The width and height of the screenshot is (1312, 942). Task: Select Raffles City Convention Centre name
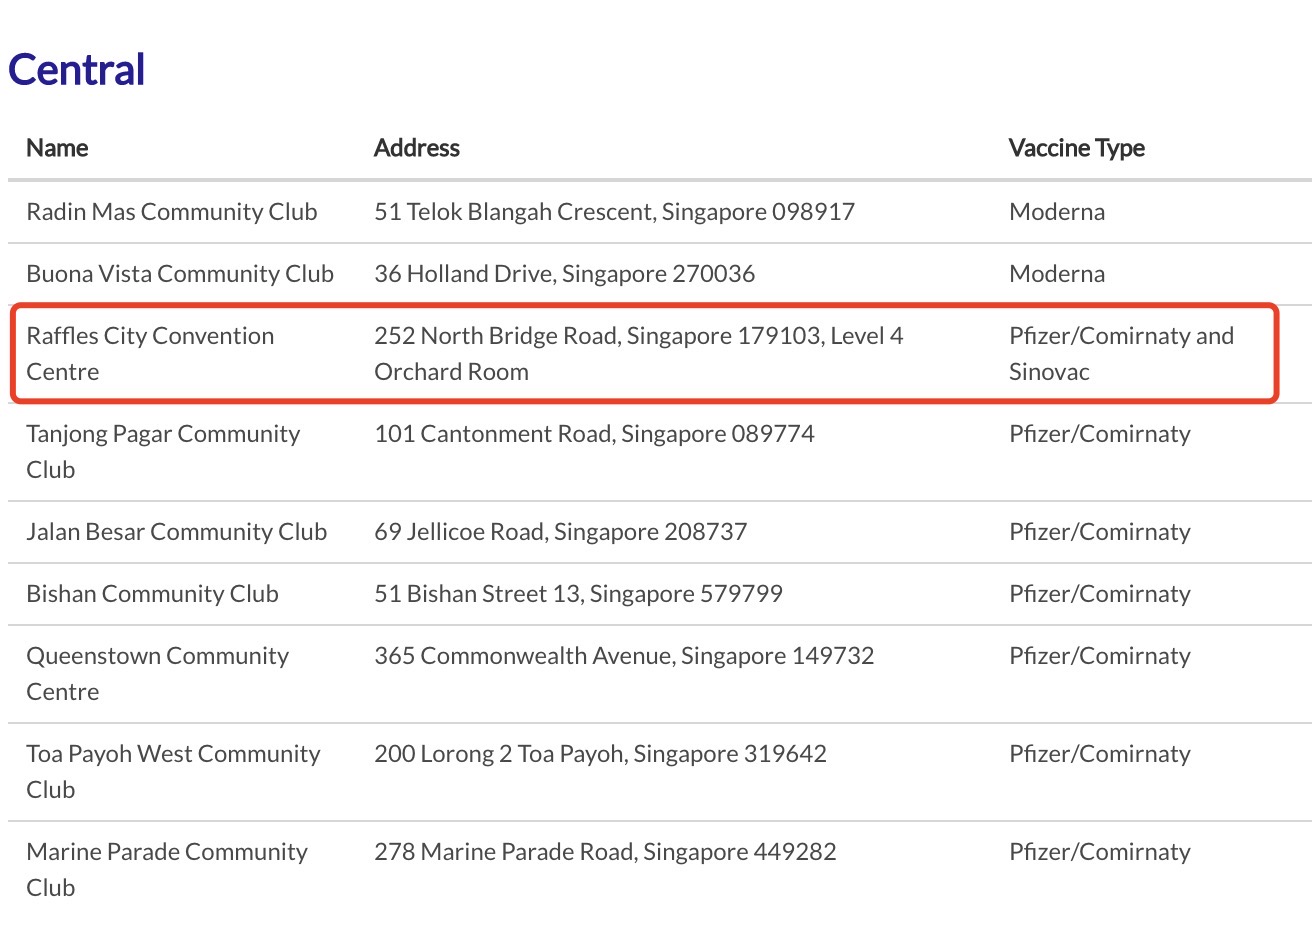pyautogui.click(x=150, y=354)
